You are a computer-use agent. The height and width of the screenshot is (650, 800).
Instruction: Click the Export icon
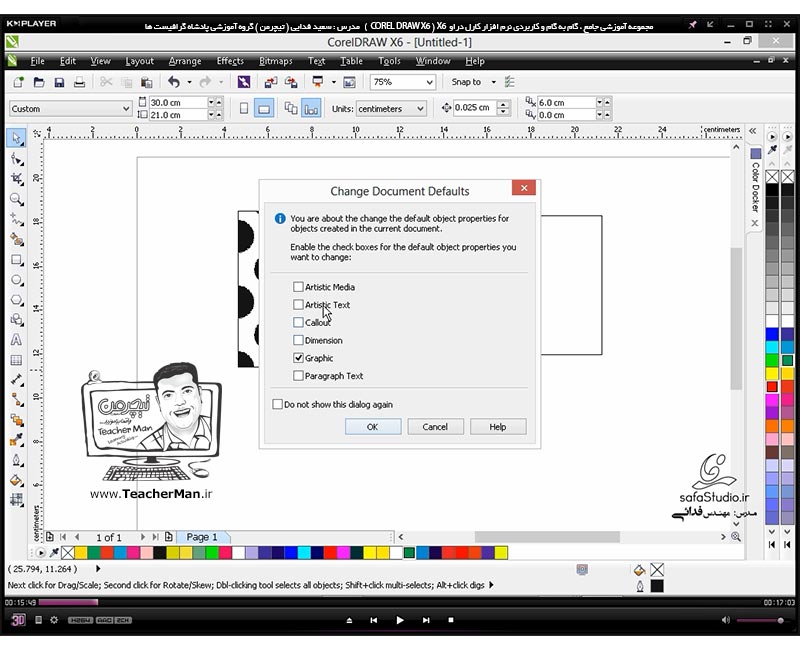tap(291, 82)
